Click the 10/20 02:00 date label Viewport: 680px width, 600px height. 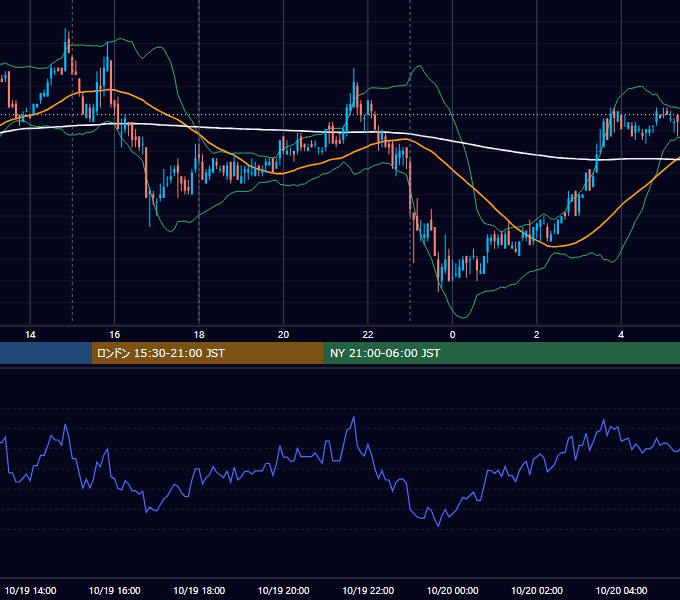[537, 590]
